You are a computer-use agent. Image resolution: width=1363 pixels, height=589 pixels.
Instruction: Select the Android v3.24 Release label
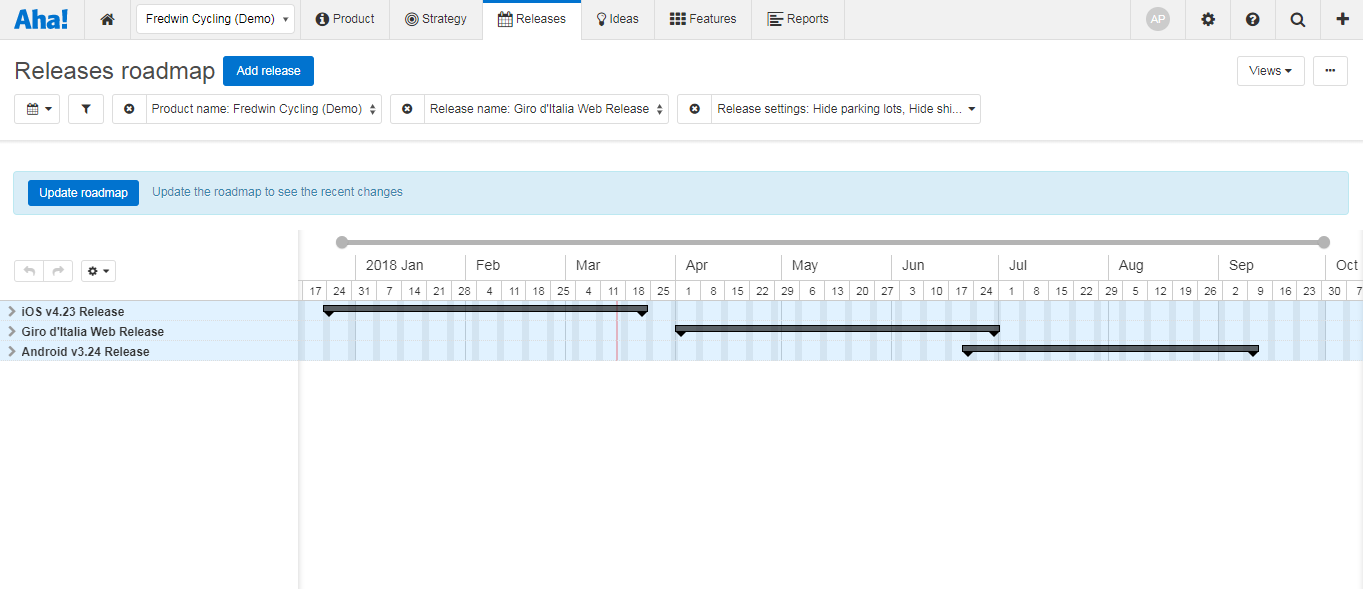(86, 352)
